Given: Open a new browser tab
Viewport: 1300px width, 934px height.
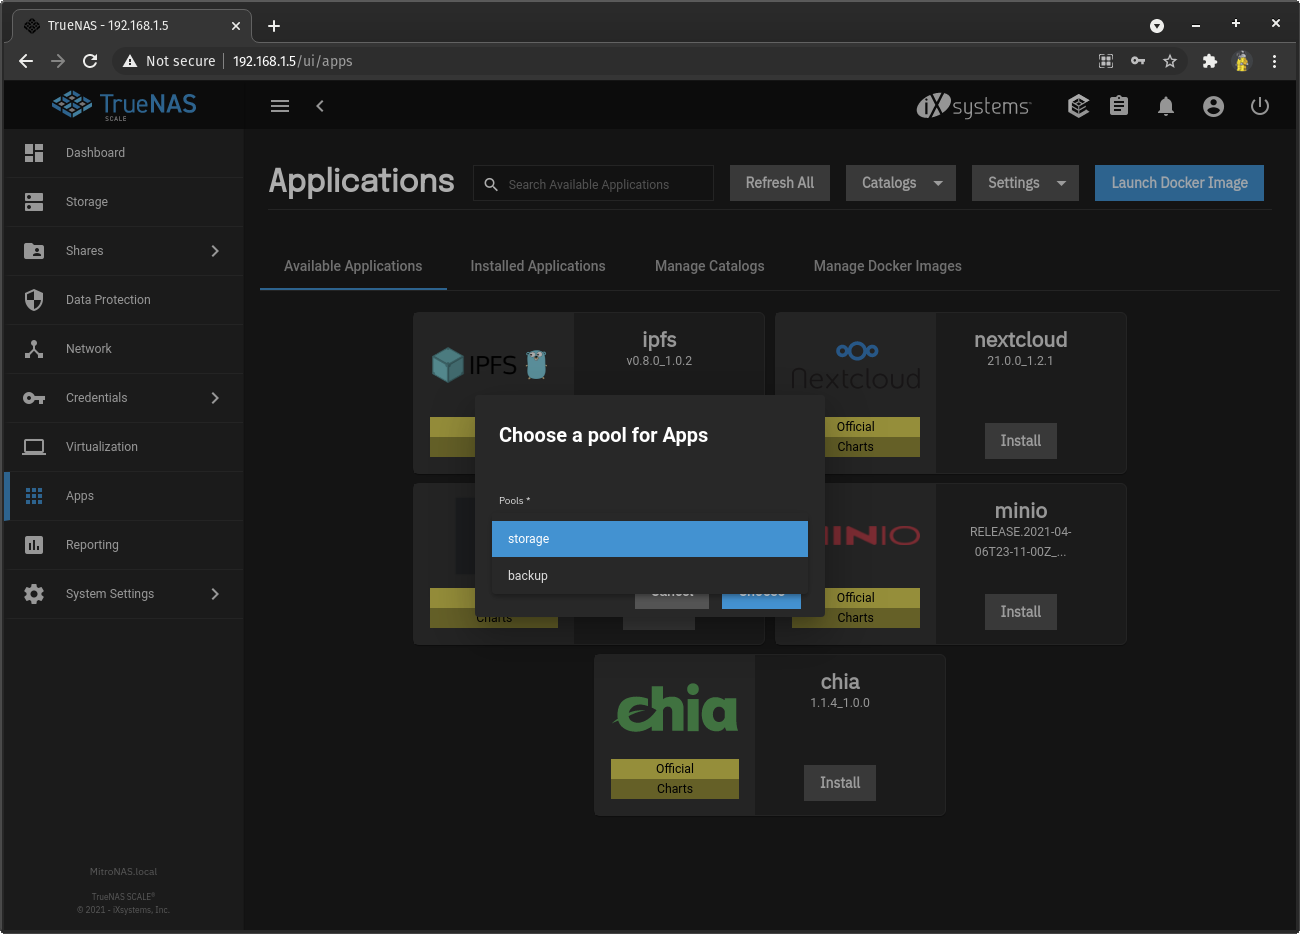Looking at the screenshot, I should (274, 26).
